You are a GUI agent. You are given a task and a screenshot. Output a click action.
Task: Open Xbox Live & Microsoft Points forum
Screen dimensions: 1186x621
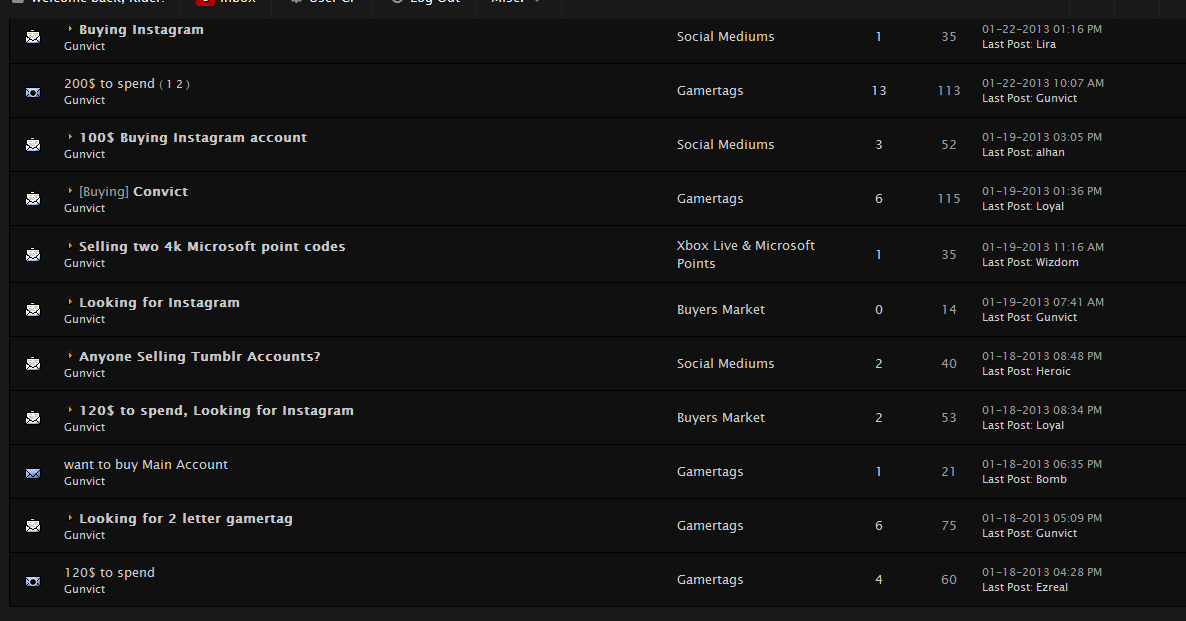745,254
